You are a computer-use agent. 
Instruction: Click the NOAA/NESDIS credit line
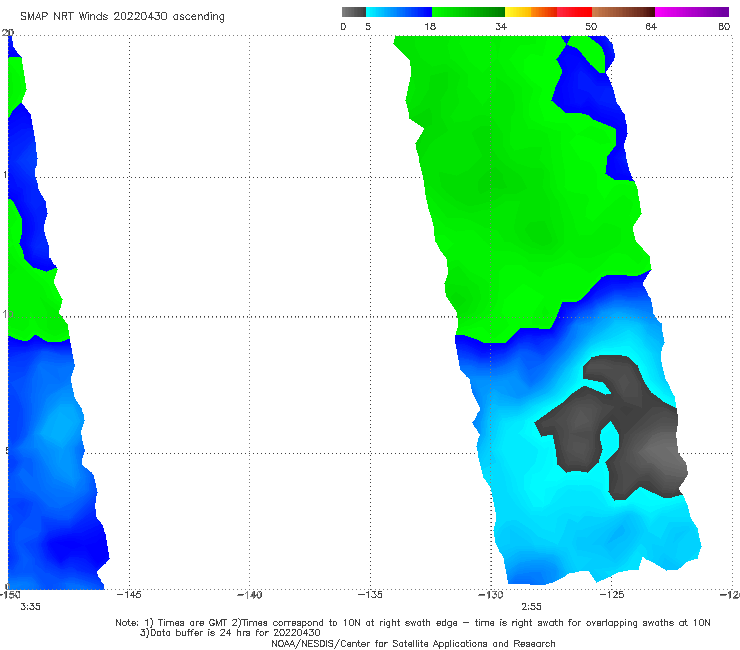point(413,644)
